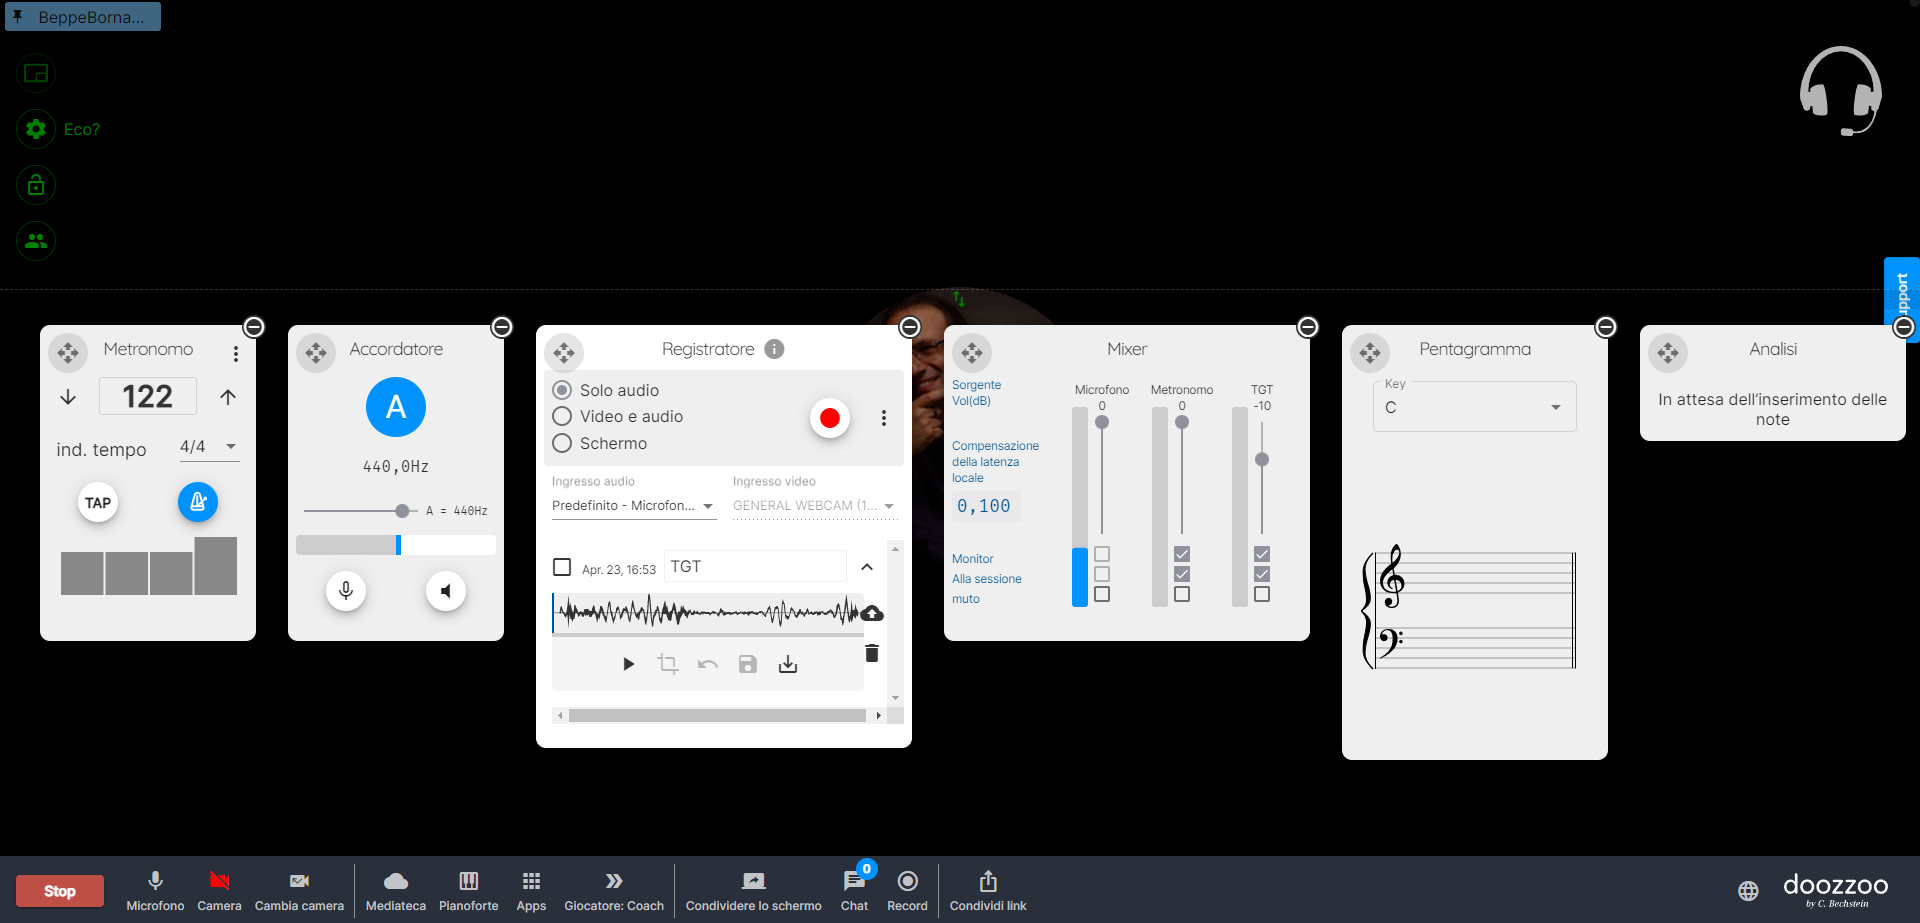Viewport: 1920px width, 923px height.
Task: Open the Key dropdown in Pentagramma
Action: (x=1474, y=407)
